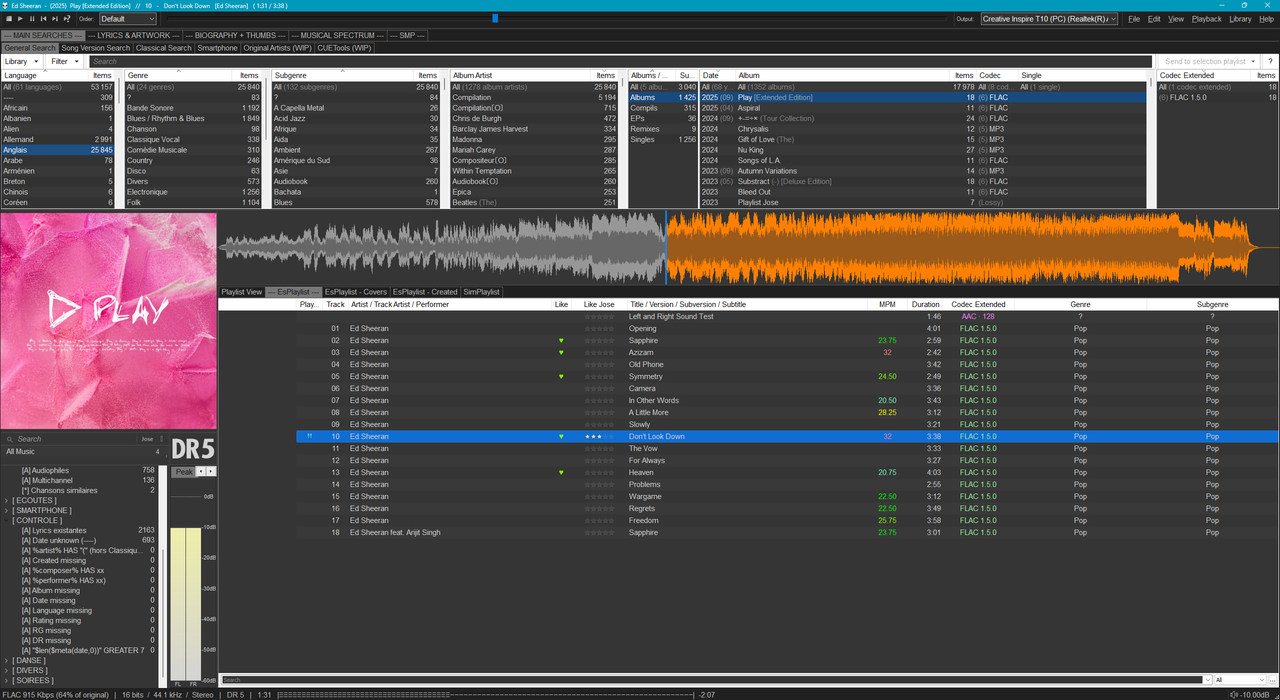Click the Peak meter mode button

pos(183,471)
